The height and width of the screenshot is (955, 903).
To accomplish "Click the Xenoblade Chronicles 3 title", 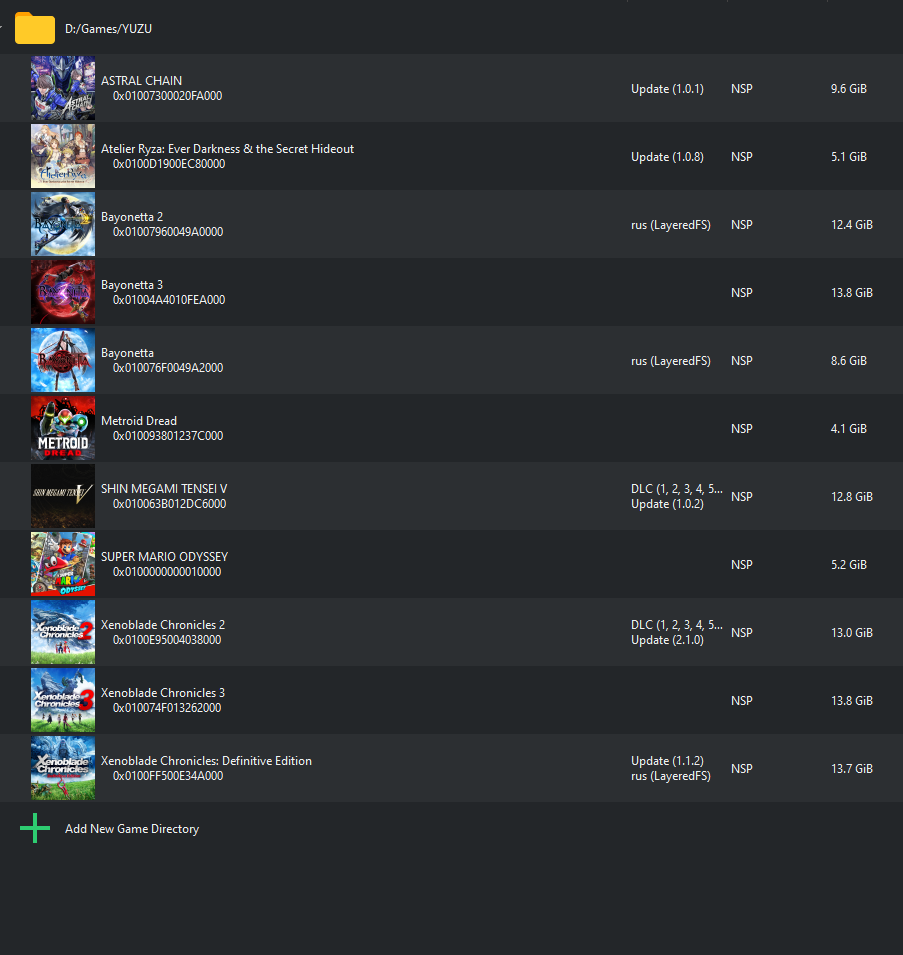I will pyautogui.click(x=163, y=693).
